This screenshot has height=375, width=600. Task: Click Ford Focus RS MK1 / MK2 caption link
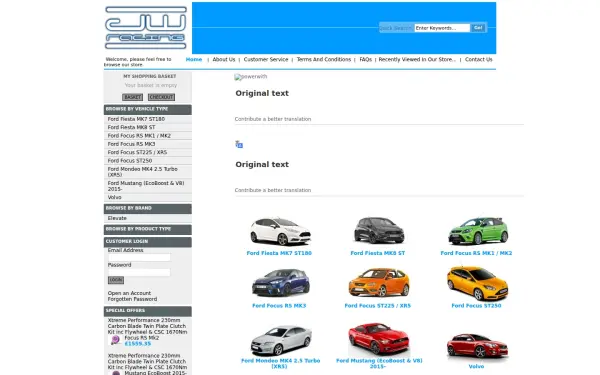(x=476, y=253)
